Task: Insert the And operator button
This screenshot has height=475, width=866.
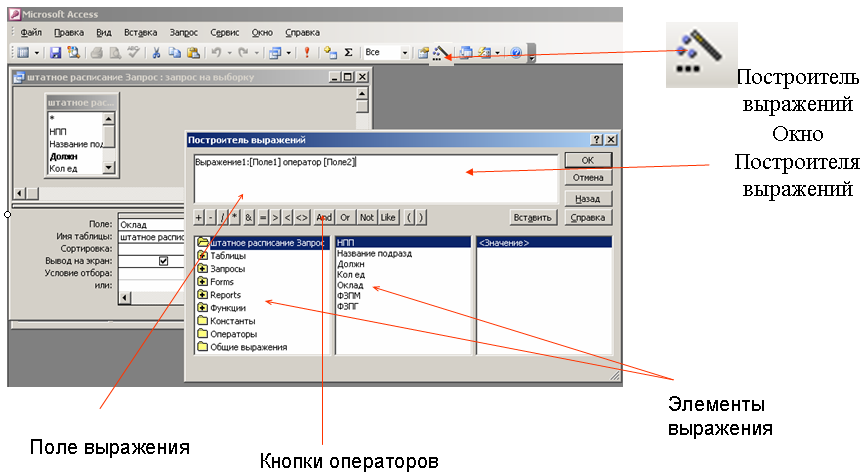Action: tap(324, 218)
